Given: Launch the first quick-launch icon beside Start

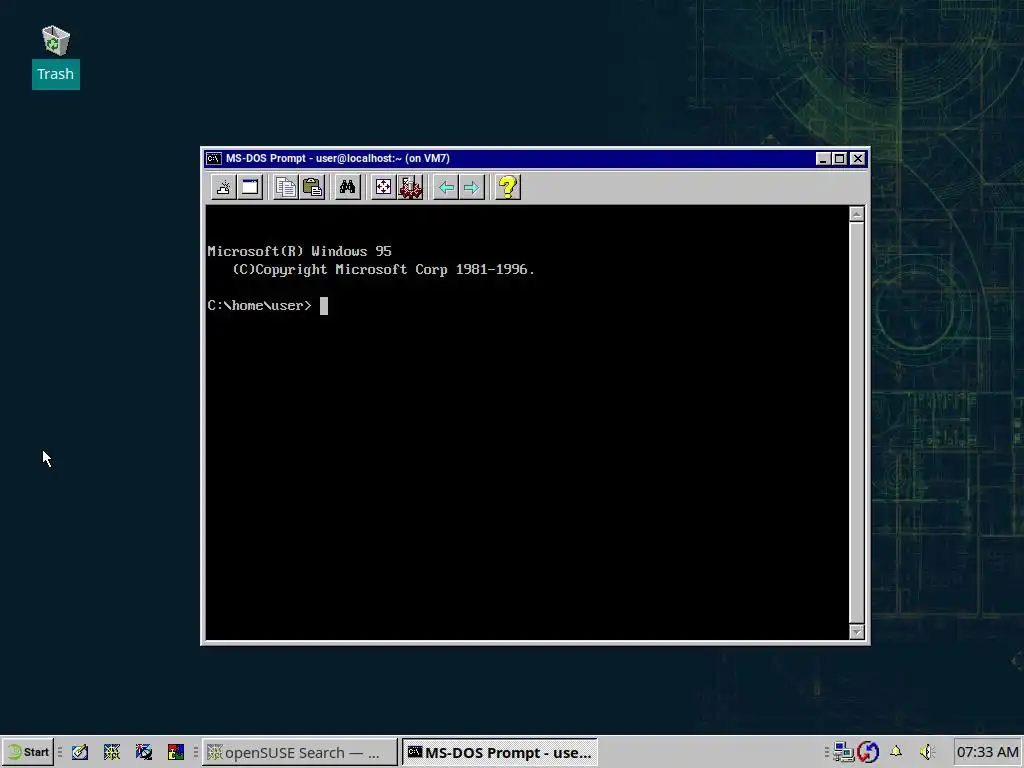Looking at the screenshot, I should [x=80, y=752].
